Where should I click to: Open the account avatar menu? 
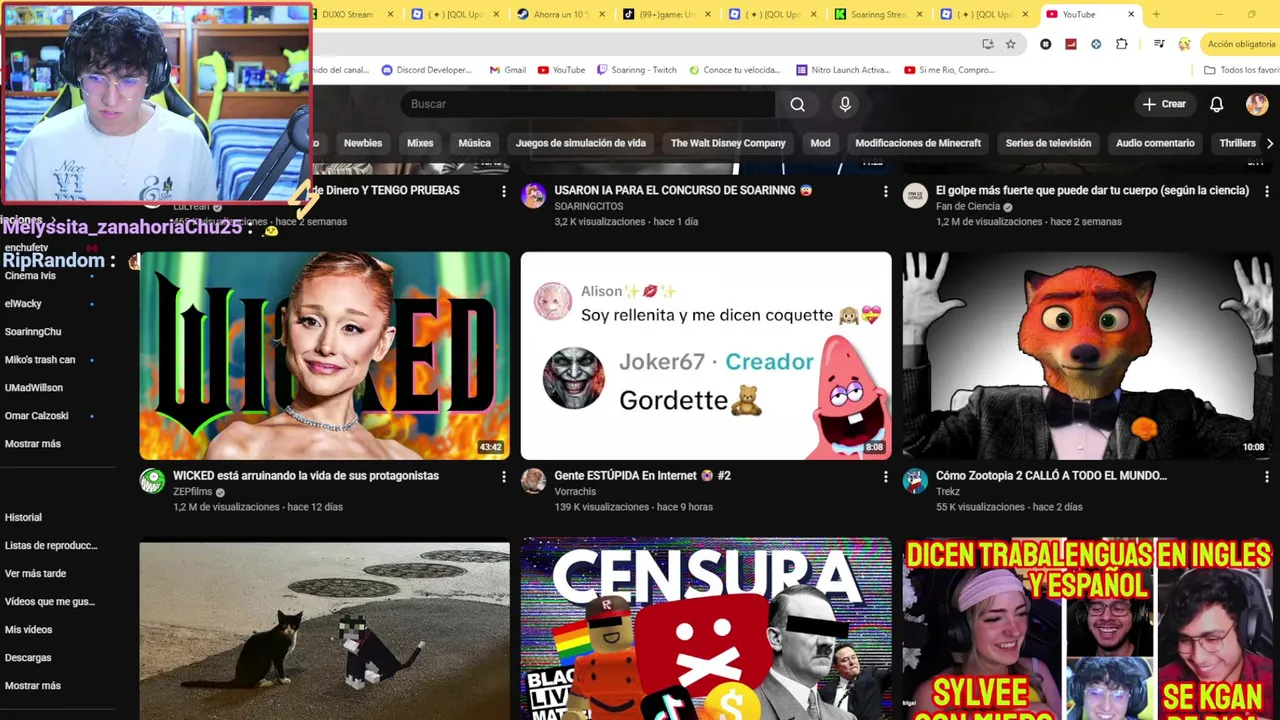1257,104
